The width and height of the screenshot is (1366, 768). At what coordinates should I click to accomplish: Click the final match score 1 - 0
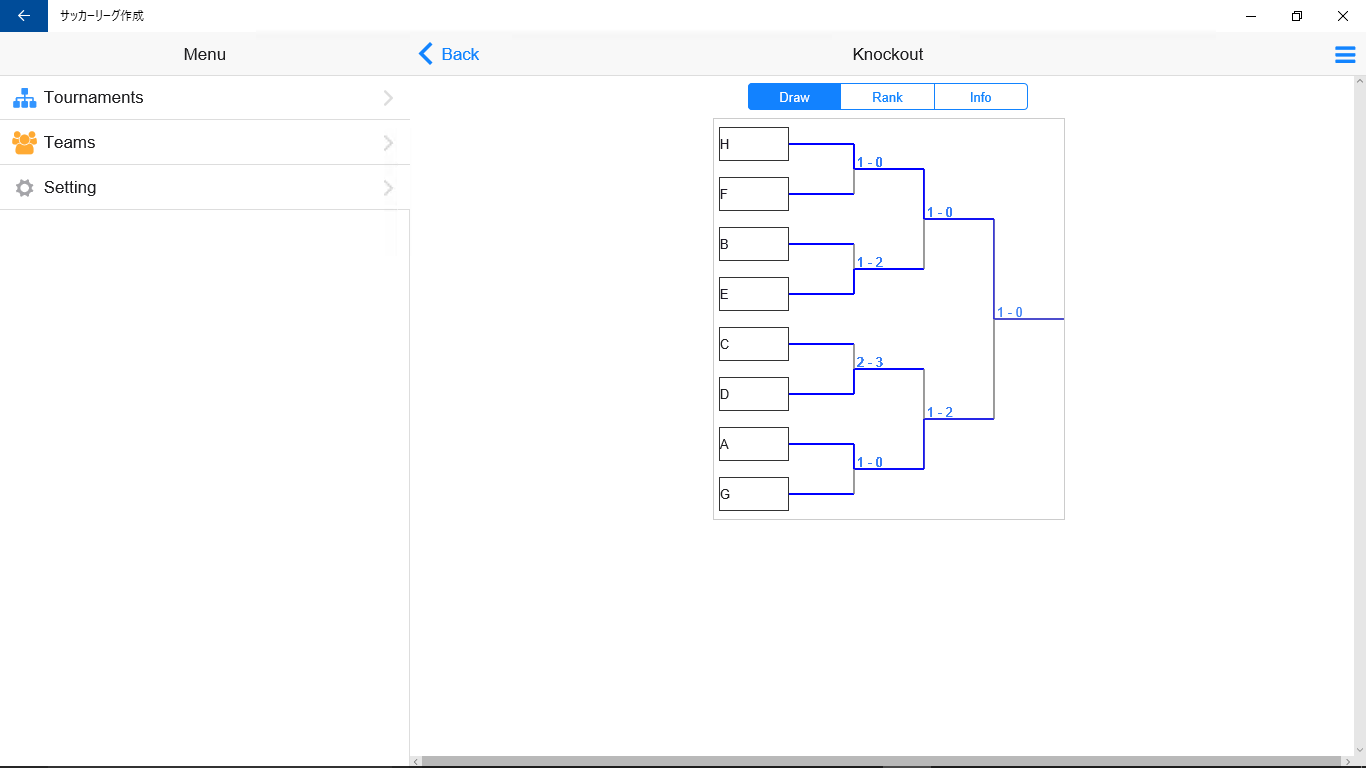pos(1009,313)
